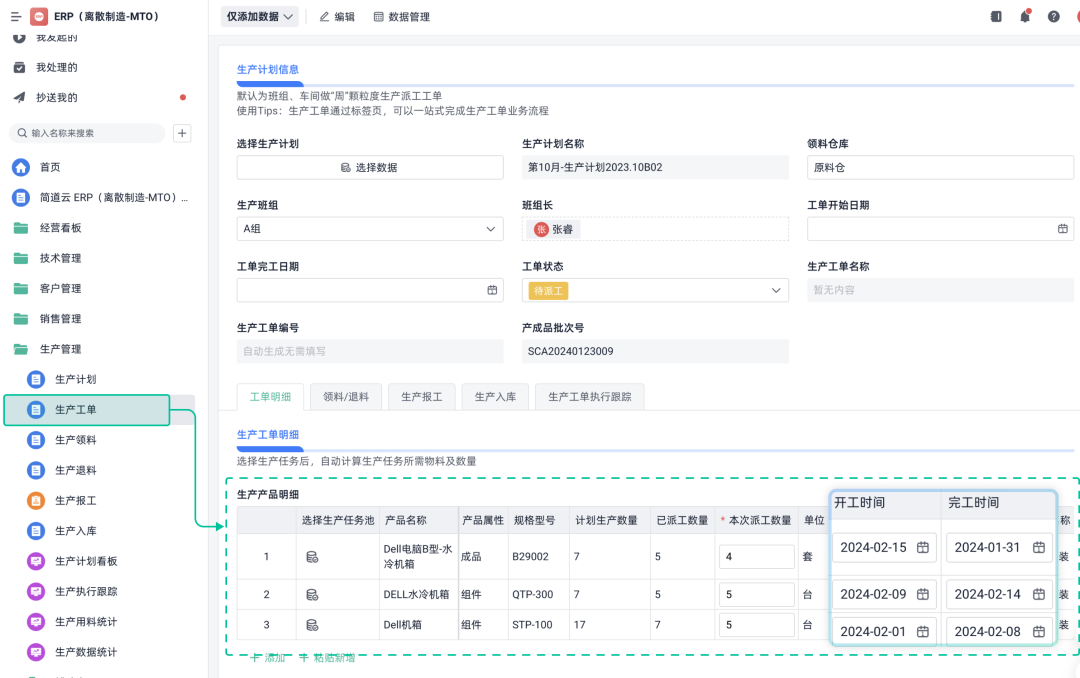Expand the 工单状态 待派工 dropdown
This screenshot has width=1080, height=678.
(x=654, y=290)
